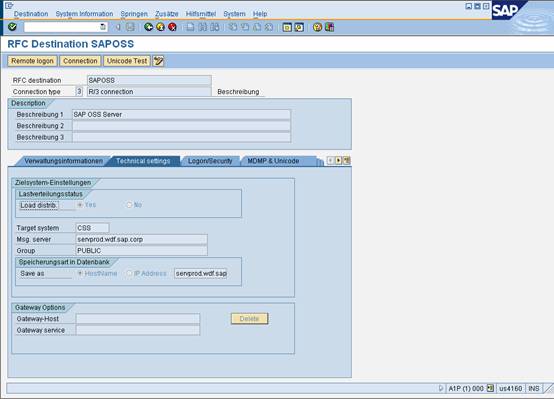Image resolution: width=554 pixels, height=399 pixels.
Task: Click the Save diskette icon in toolbar
Action: pyautogui.click(x=130, y=27)
